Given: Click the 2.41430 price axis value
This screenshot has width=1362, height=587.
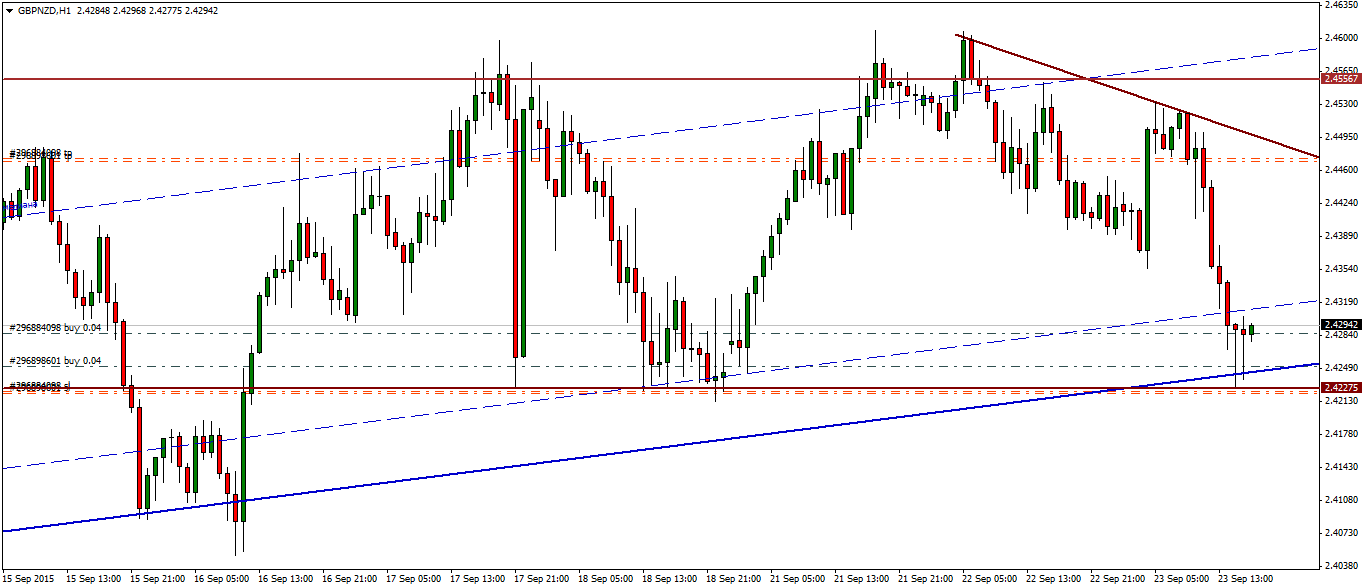Looking at the screenshot, I should click(1339, 466).
